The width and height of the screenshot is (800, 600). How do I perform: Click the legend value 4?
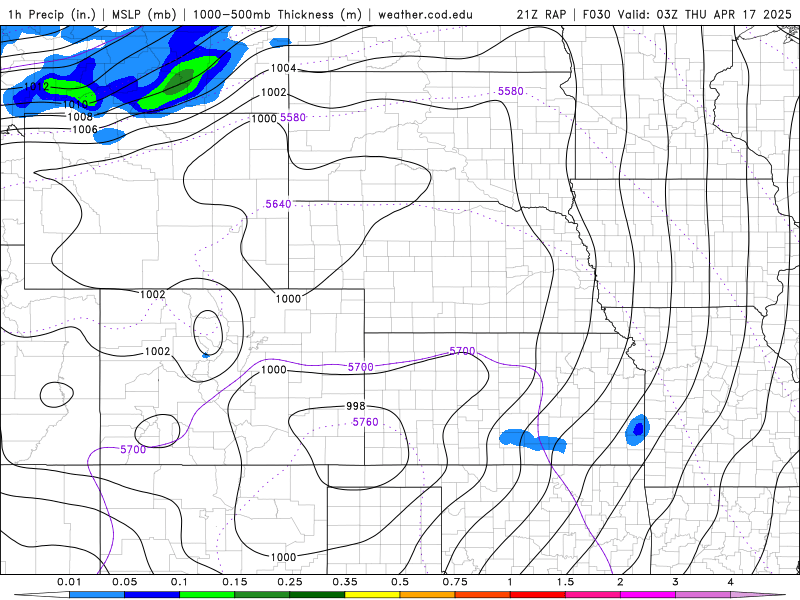click(x=731, y=582)
